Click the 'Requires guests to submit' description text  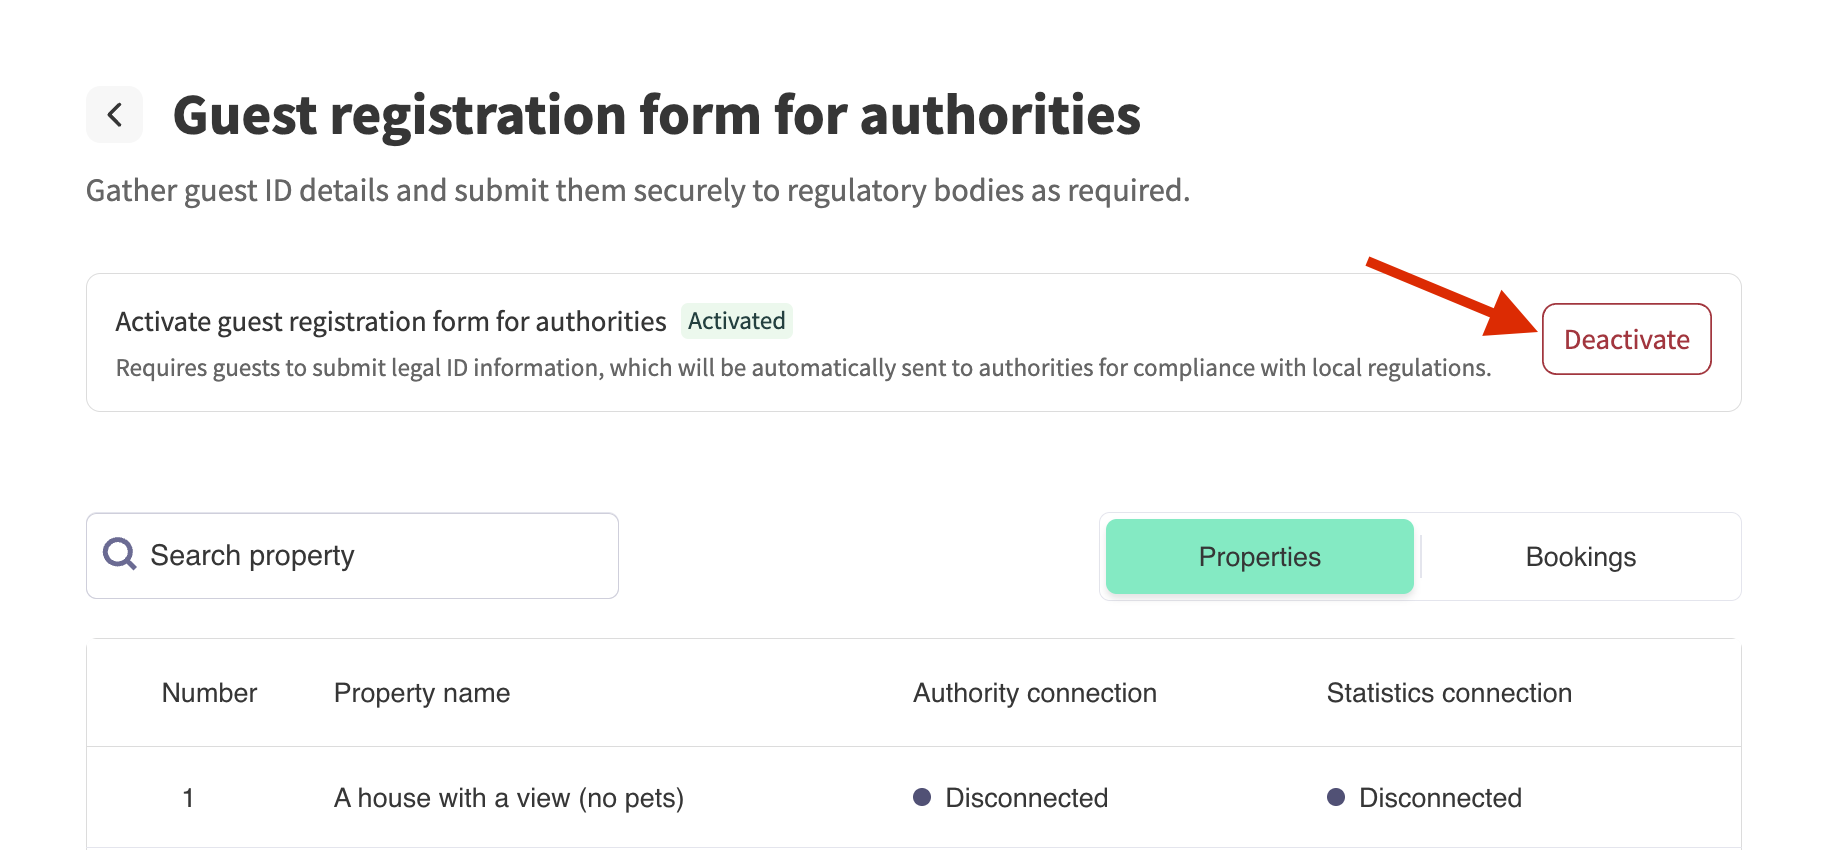click(x=802, y=368)
